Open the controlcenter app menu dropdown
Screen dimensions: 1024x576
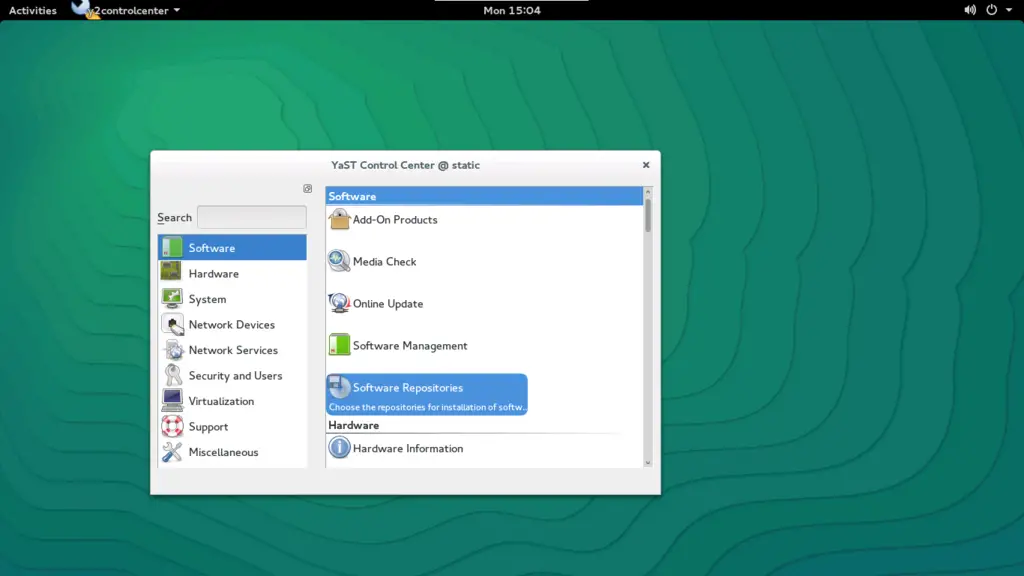[135, 10]
